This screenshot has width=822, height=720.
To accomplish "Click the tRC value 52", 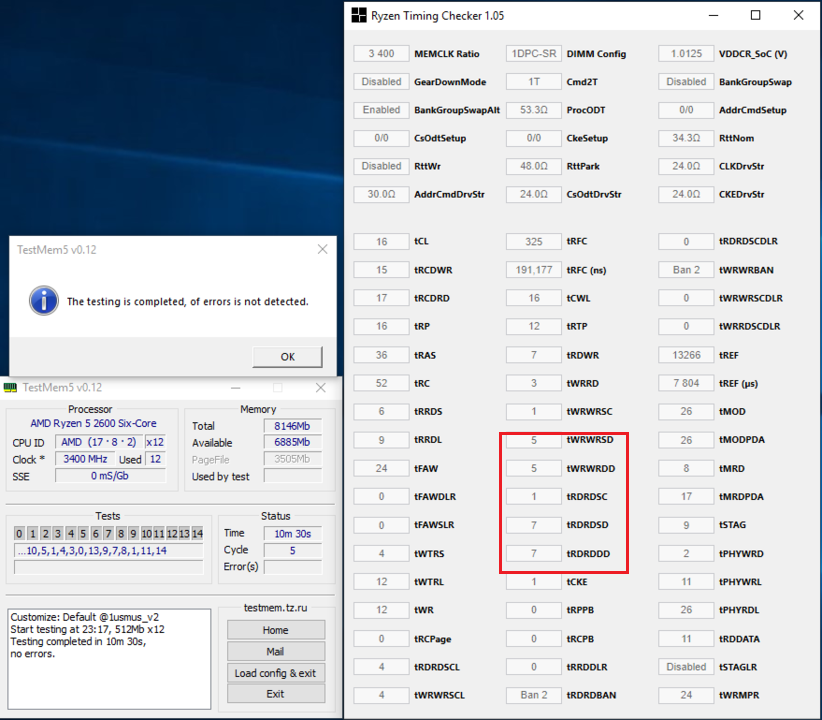I will [x=381, y=383].
